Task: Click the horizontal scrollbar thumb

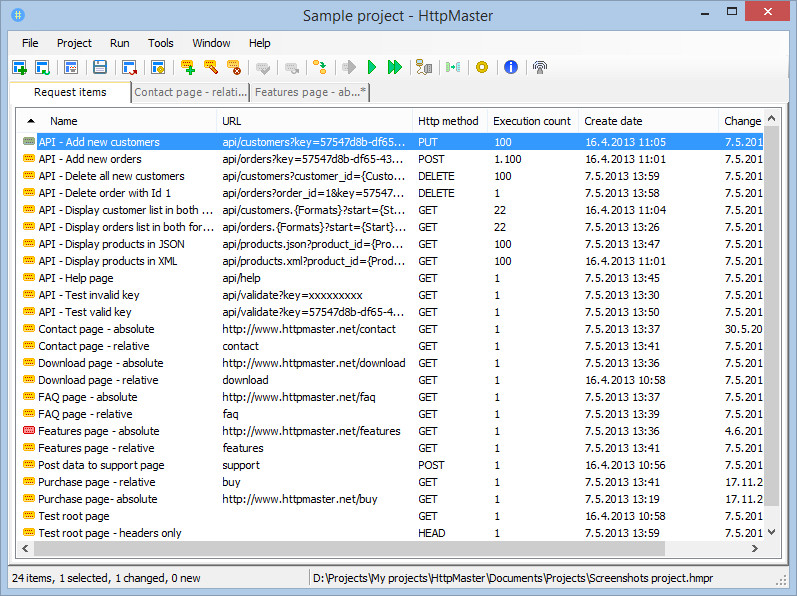Action: pyautogui.click(x=349, y=548)
